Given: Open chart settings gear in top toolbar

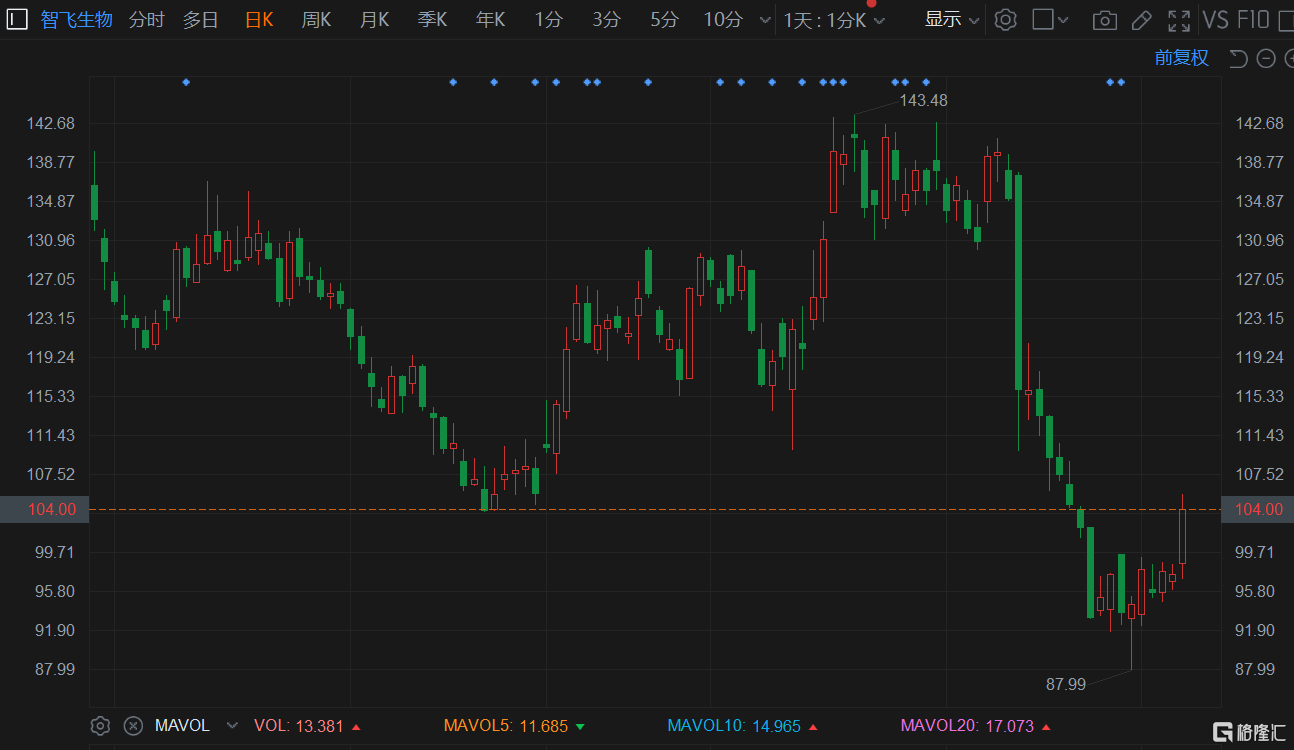Looking at the screenshot, I should (1006, 20).
